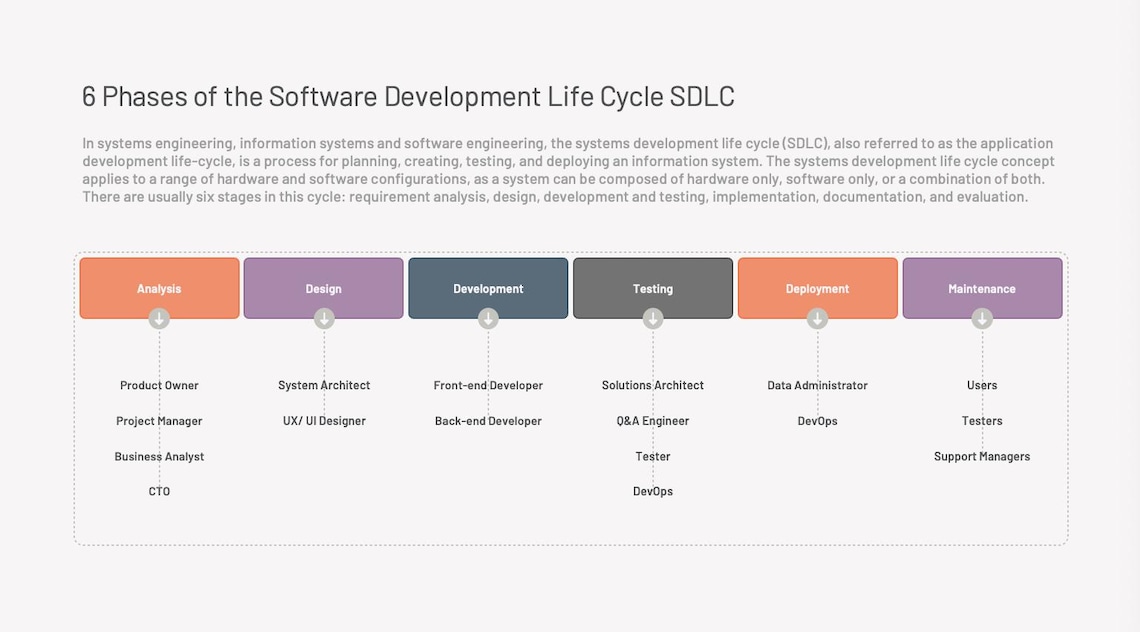Select the Back-end Developer entry
The height and width of the screenshot is (632, 1140).
pos(488,420)
